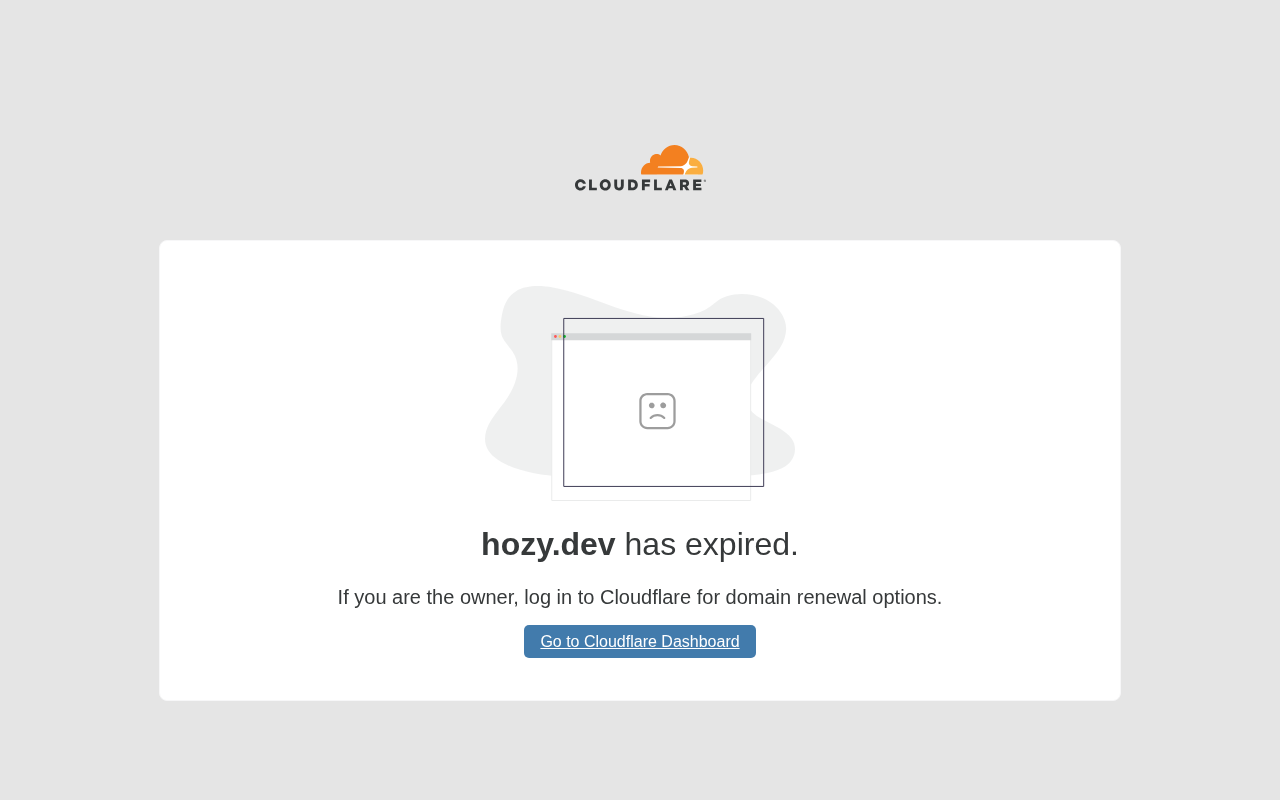Screen dimensions: 1280x800
Task: Click the CLOUDFLARE wordmark text
Action: [x=640, y=185]
